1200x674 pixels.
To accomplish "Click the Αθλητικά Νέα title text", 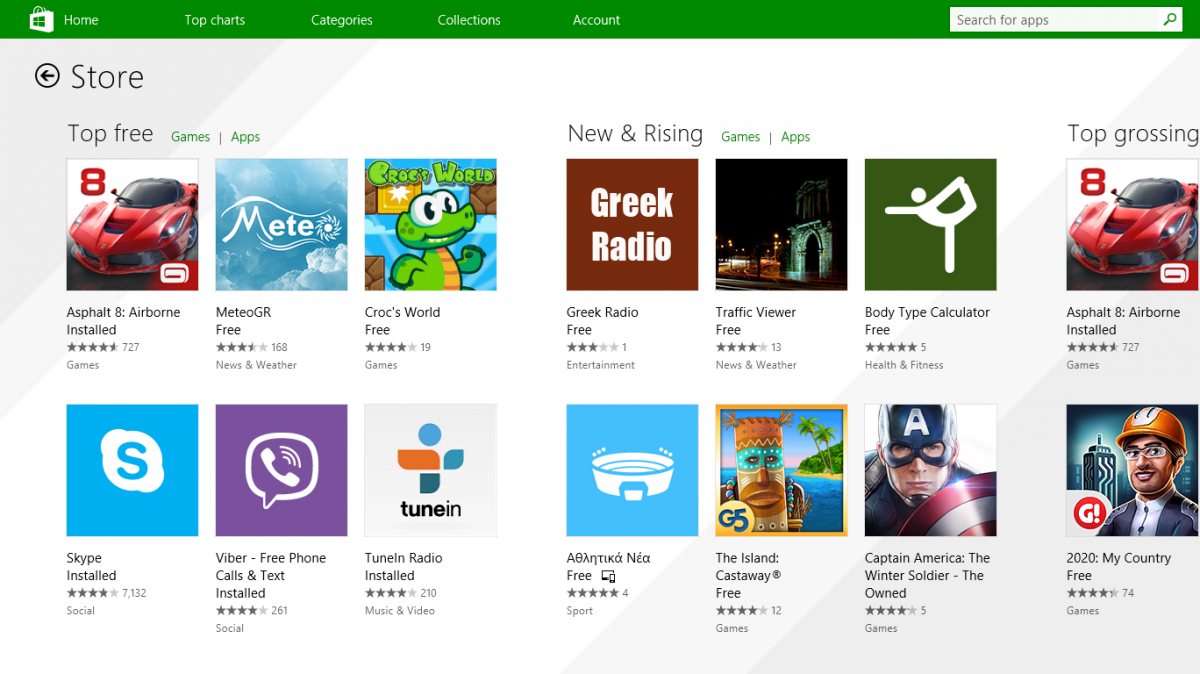I will pos(608,558).
